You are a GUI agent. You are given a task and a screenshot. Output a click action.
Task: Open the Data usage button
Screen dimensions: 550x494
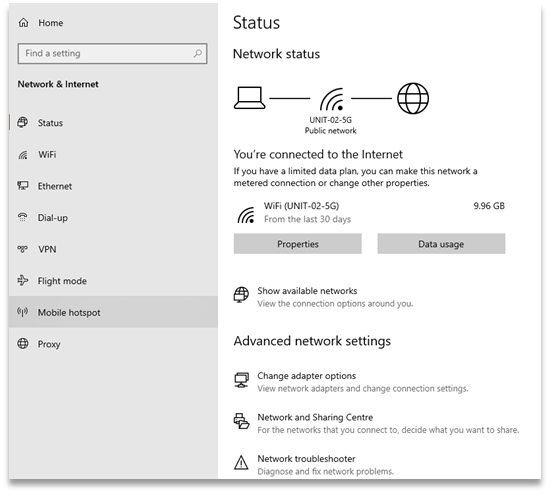pyautogui.click(x=441, y=244)
